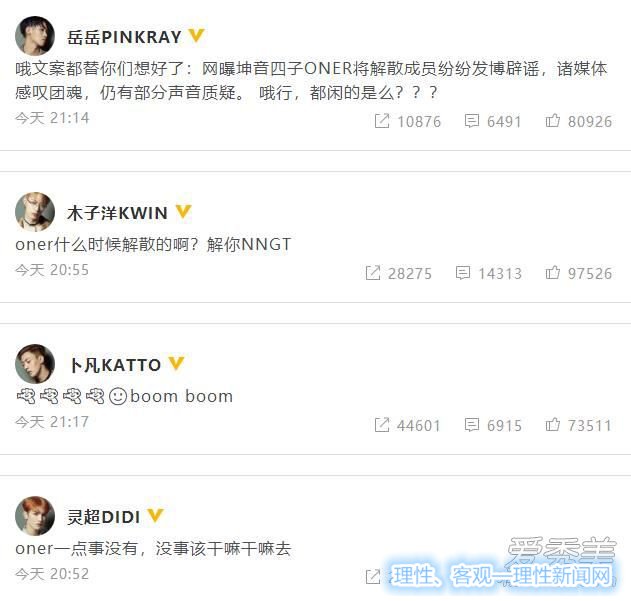
Task: Repost the 灵超DIDI post
Action: coord(373,576)
